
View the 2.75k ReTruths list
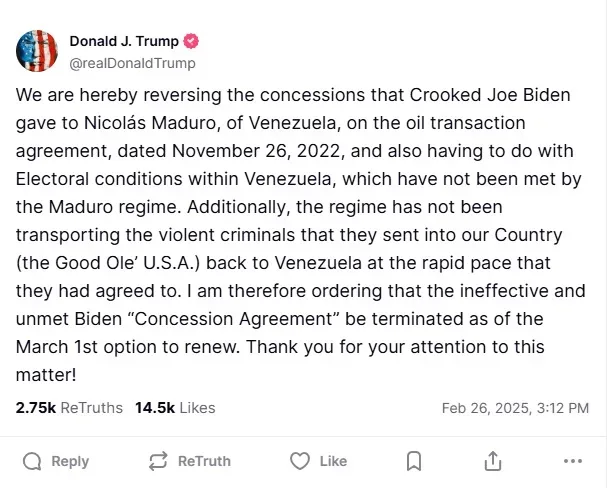point(69,408)
